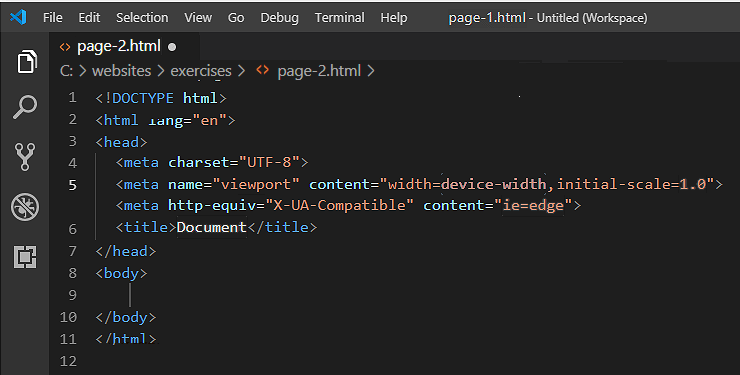Open the Extensions view in activity bar
This screenshot has width=740, height=375.
pyautogui.click(x=25, y=257)
